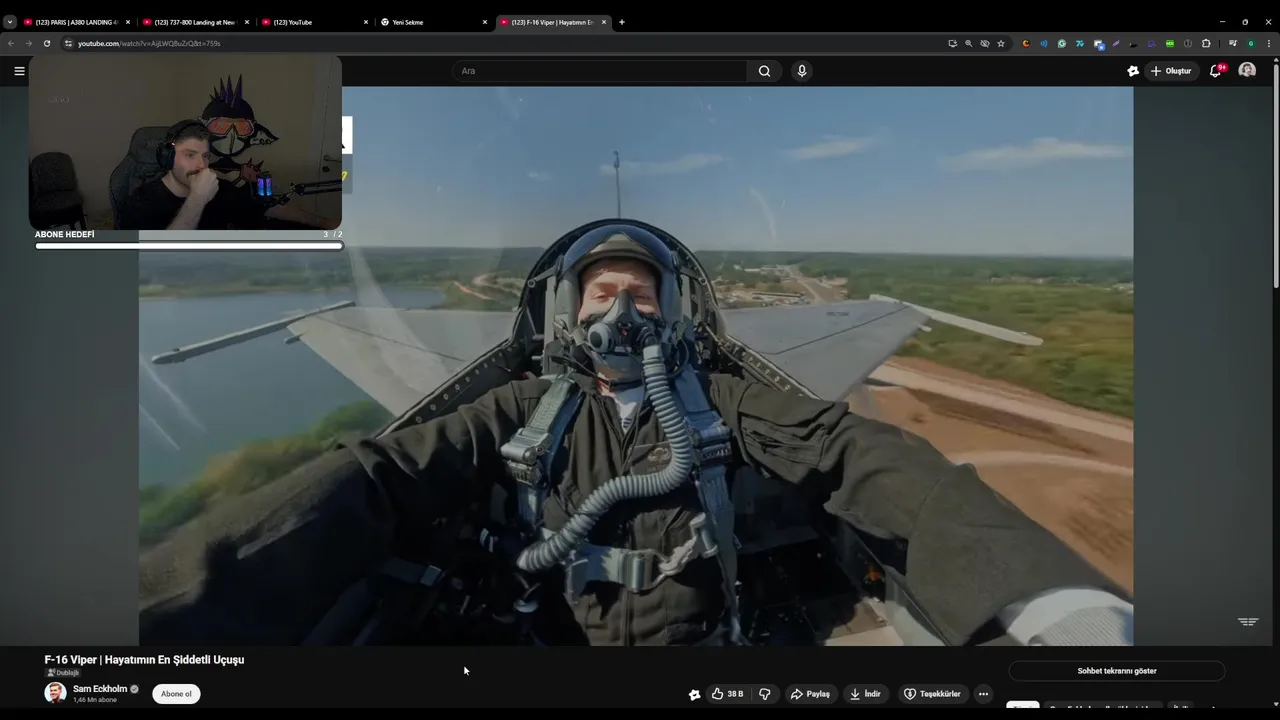The height and width of the screenshot is (720, 1280).
Task: Click the lines icon at video bottom-right
Action: pos(1248,622)
